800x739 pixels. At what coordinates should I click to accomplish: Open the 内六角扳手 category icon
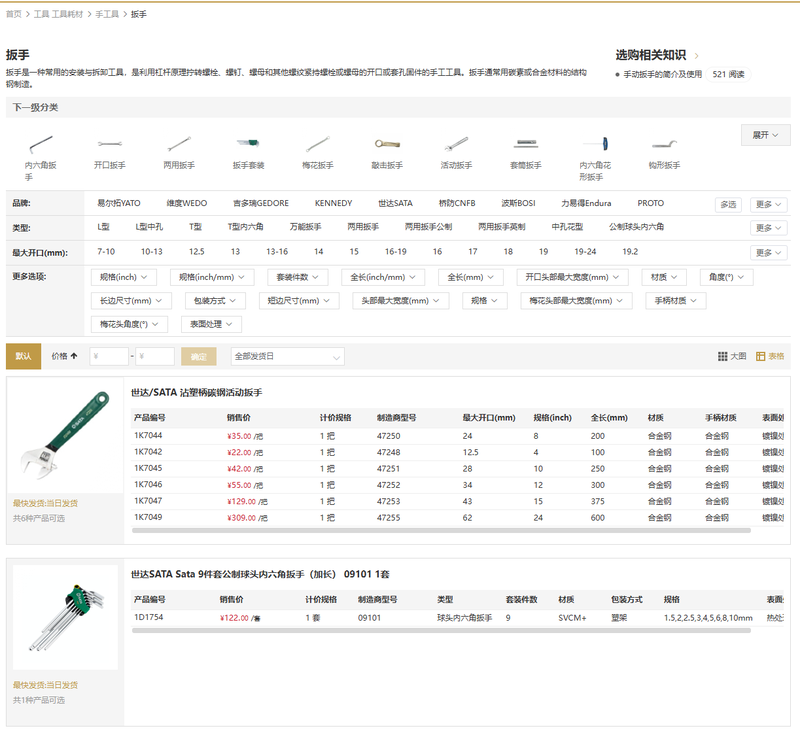(x=41, y=144)
